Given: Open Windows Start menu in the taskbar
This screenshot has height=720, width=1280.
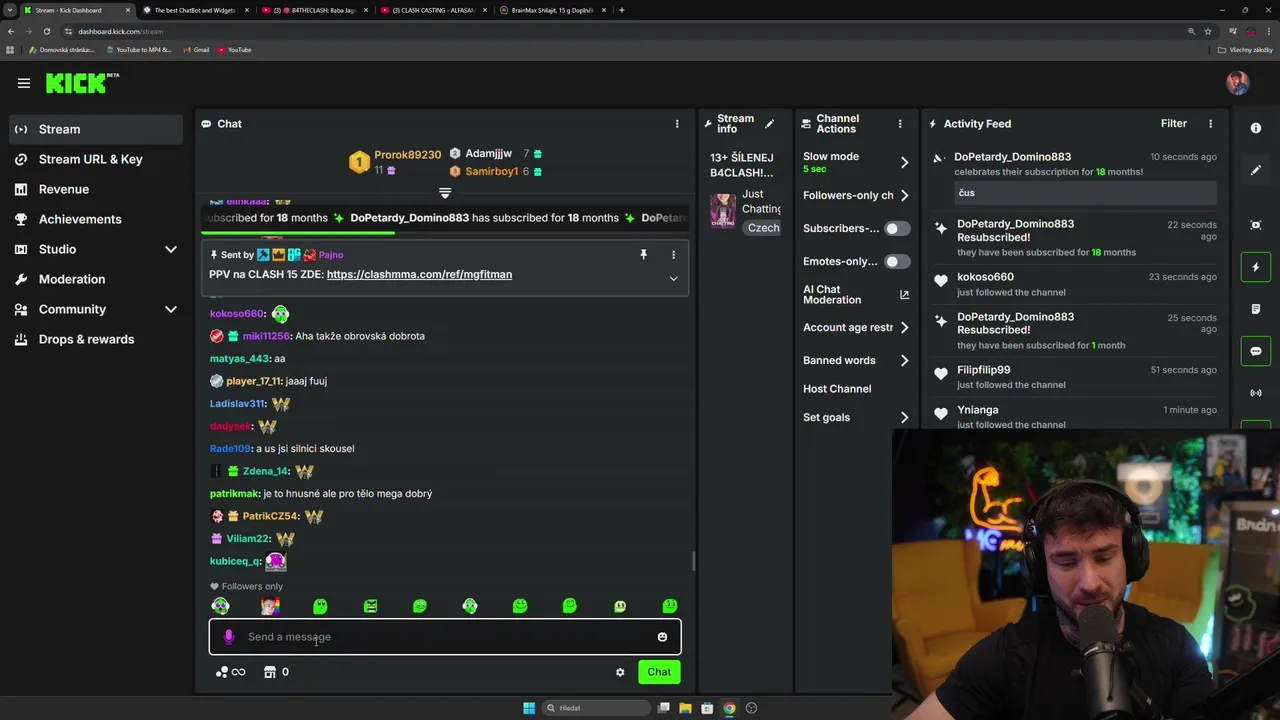Looking at the screenshot, I should click(x=529, y=708).
